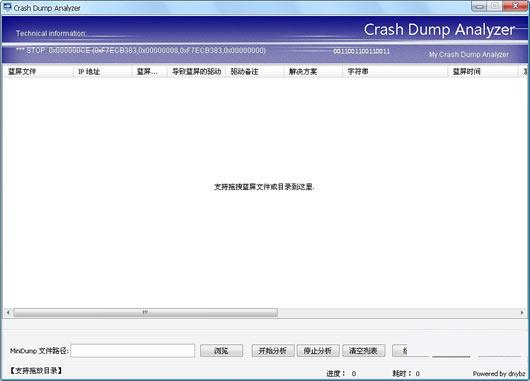The image size is (530, 381).
Task: Click the 停止分析 stop button
Action: point(318,351)
